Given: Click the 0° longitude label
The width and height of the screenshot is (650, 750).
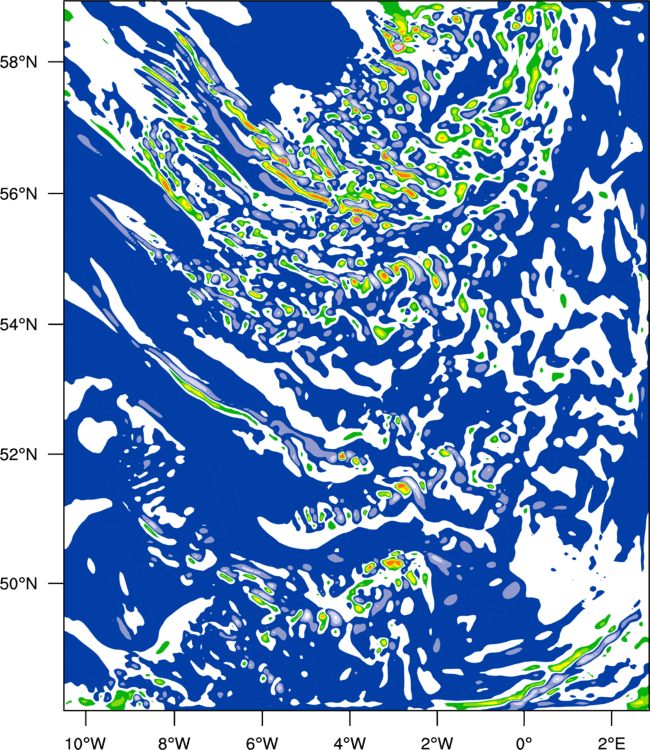Looking at the screenshot, I should click(524, 743).
